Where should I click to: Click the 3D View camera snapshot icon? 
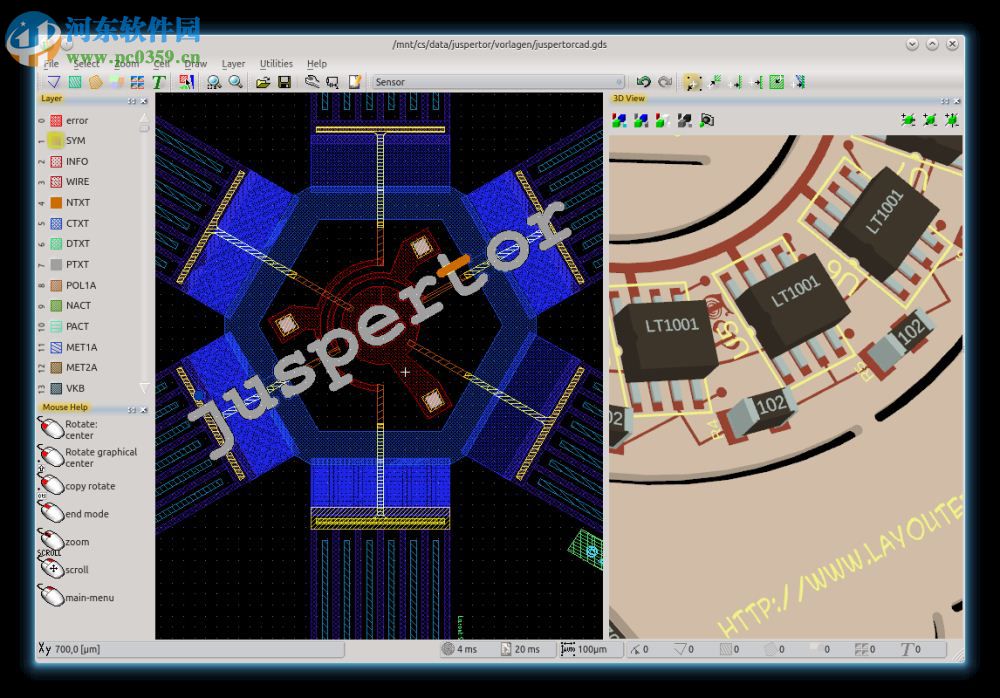point(707,120)
